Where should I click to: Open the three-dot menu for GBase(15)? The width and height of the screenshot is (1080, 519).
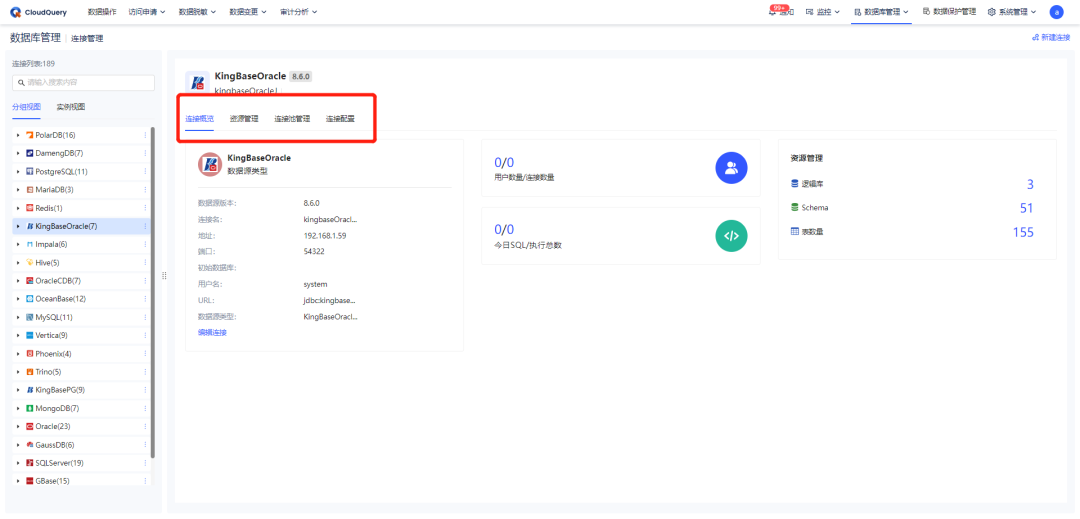(145, 480)
